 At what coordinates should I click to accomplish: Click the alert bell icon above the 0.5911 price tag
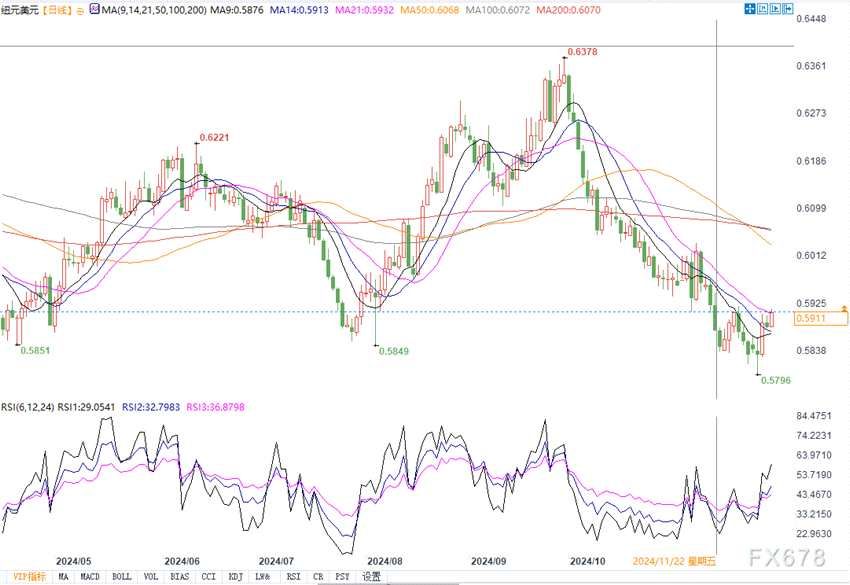(845, 310)
